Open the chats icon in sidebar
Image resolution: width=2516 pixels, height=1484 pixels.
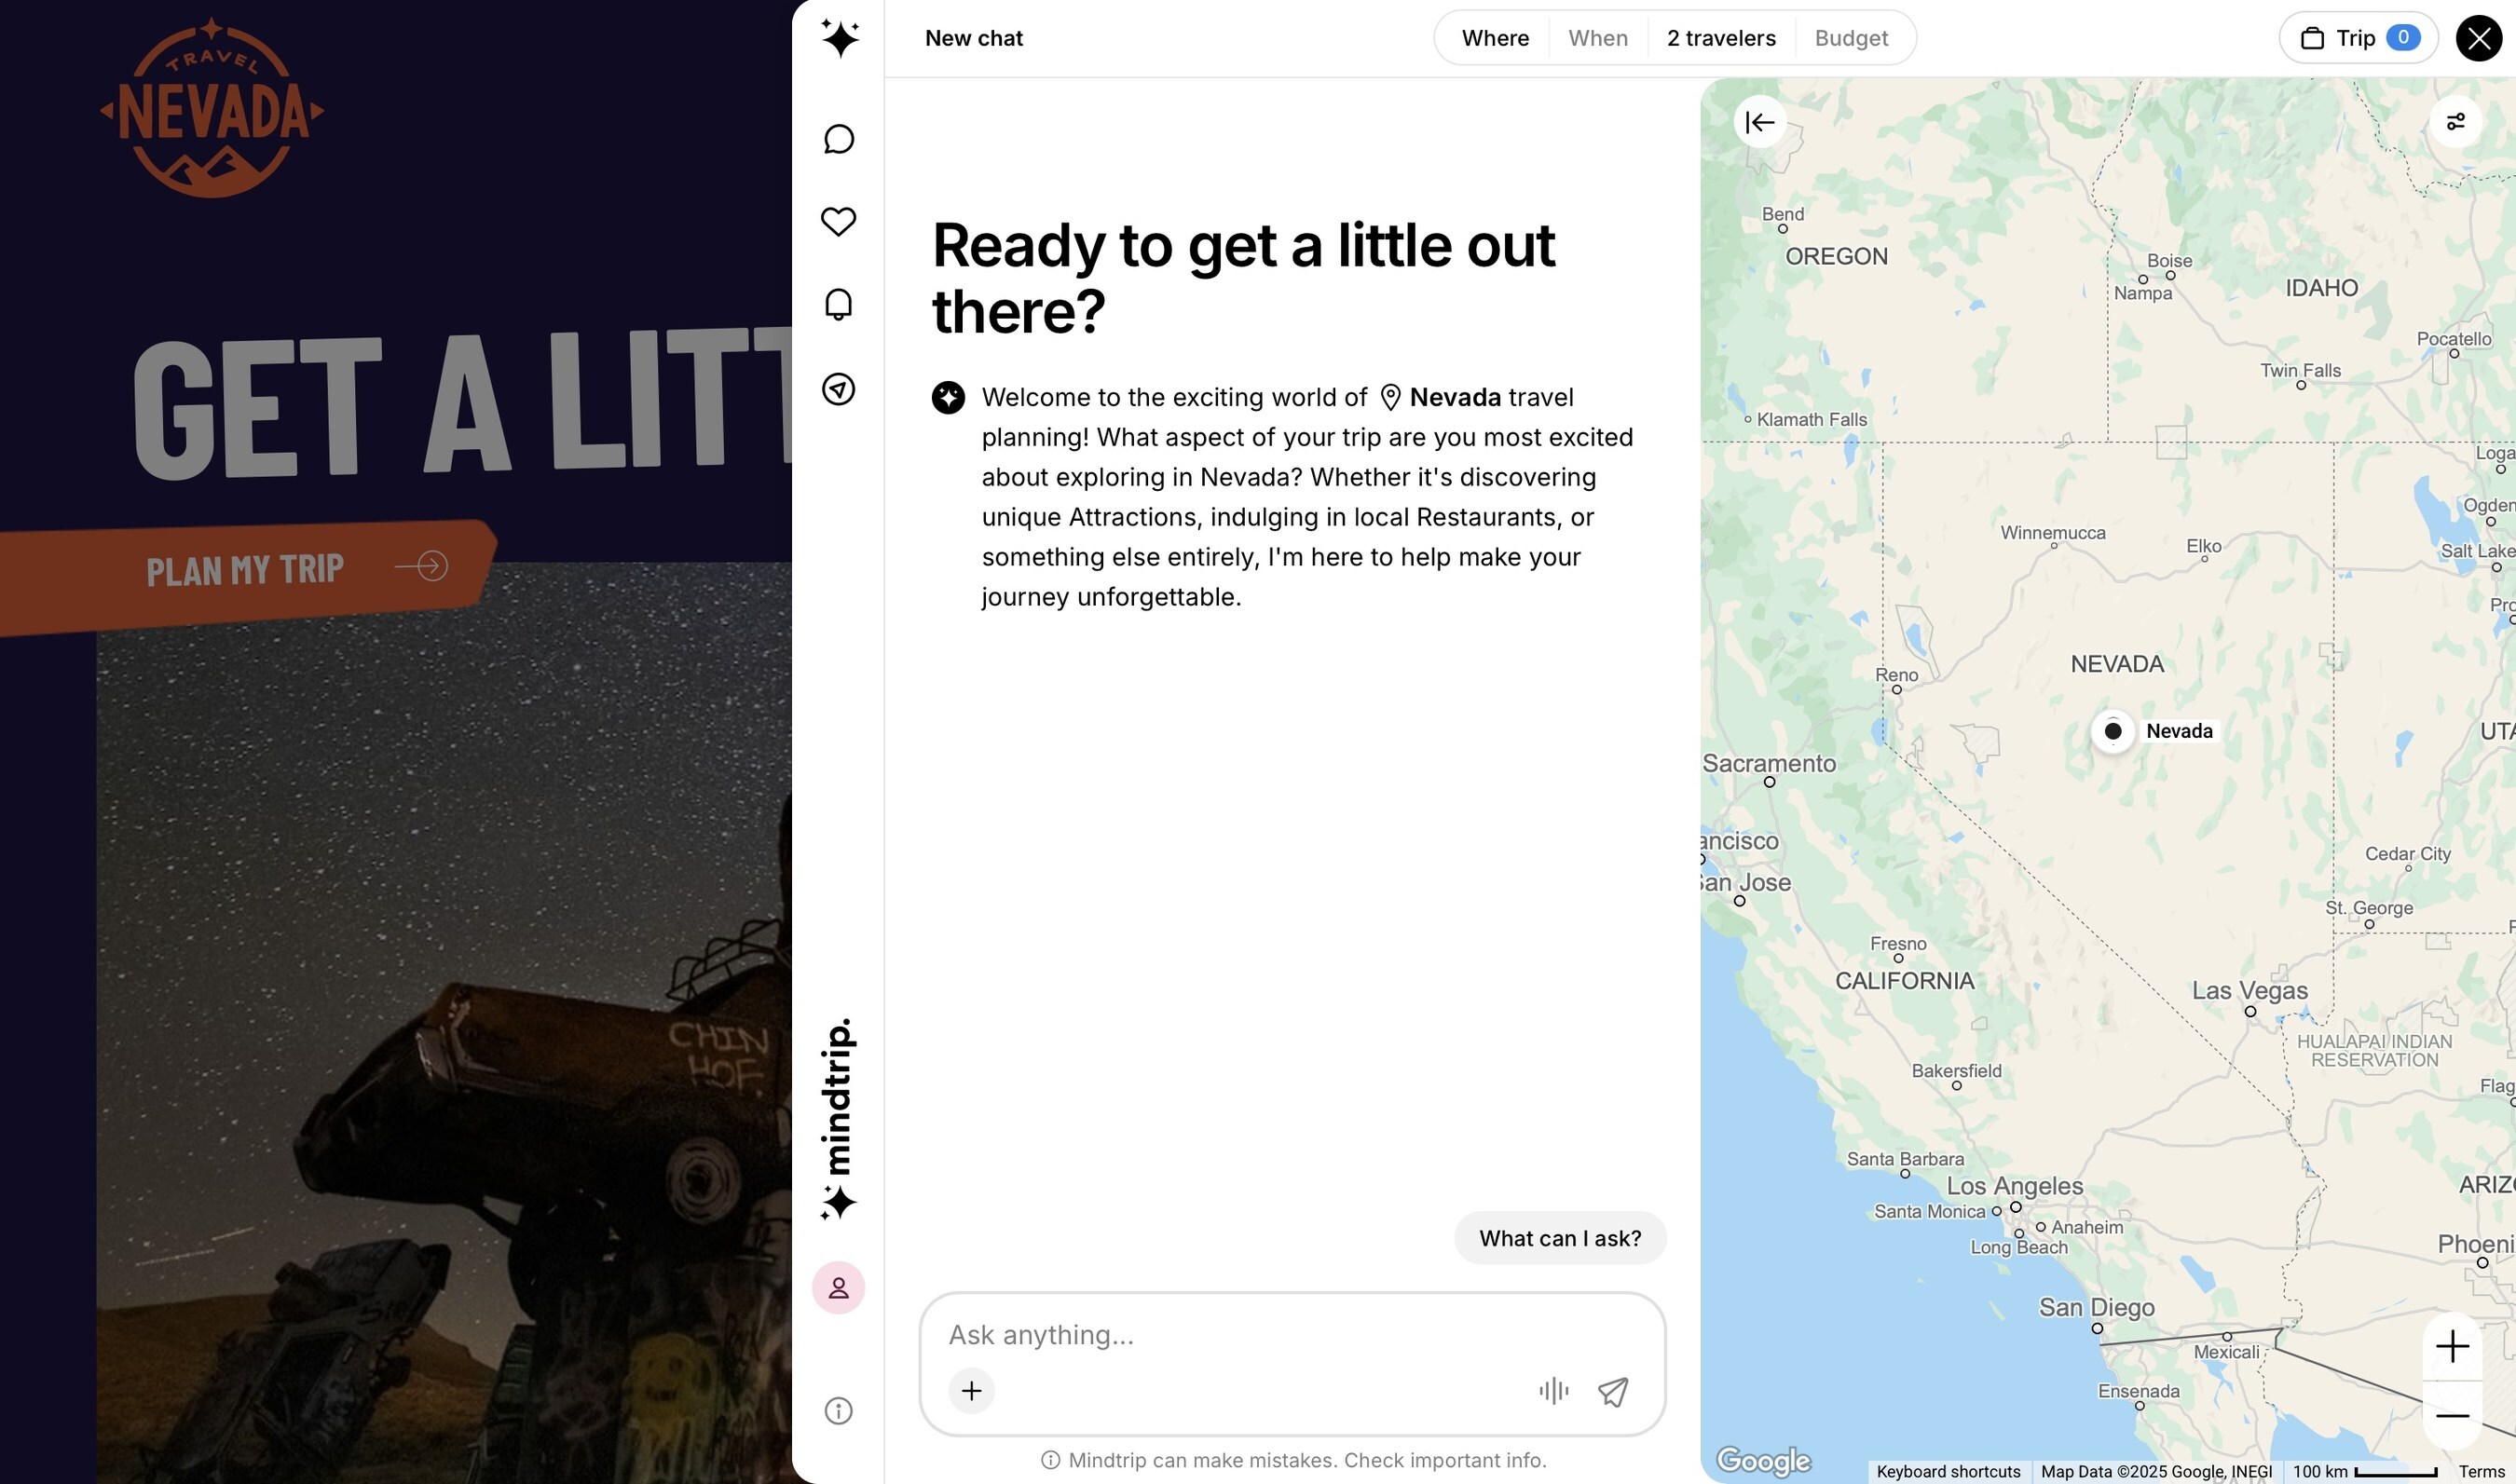click(838, 139)
